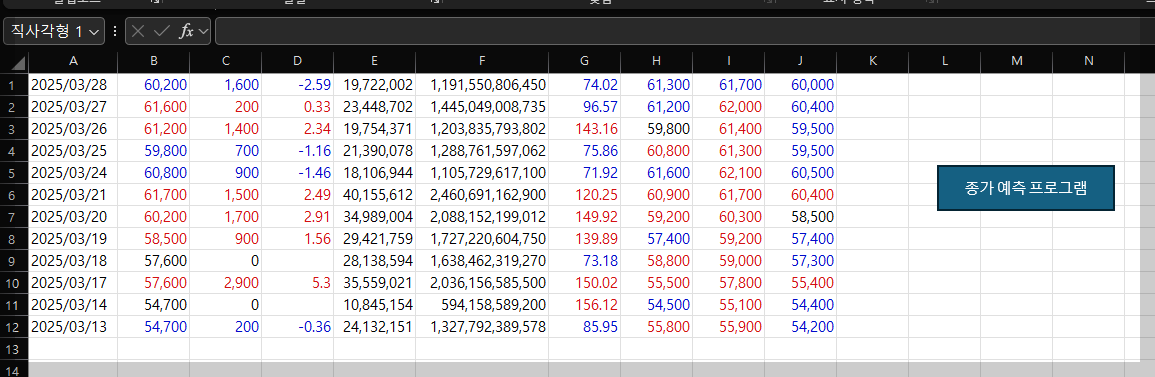Screen dimensions: 1155x377
Task: Click the cell with value 55,500
Action: 656,283
